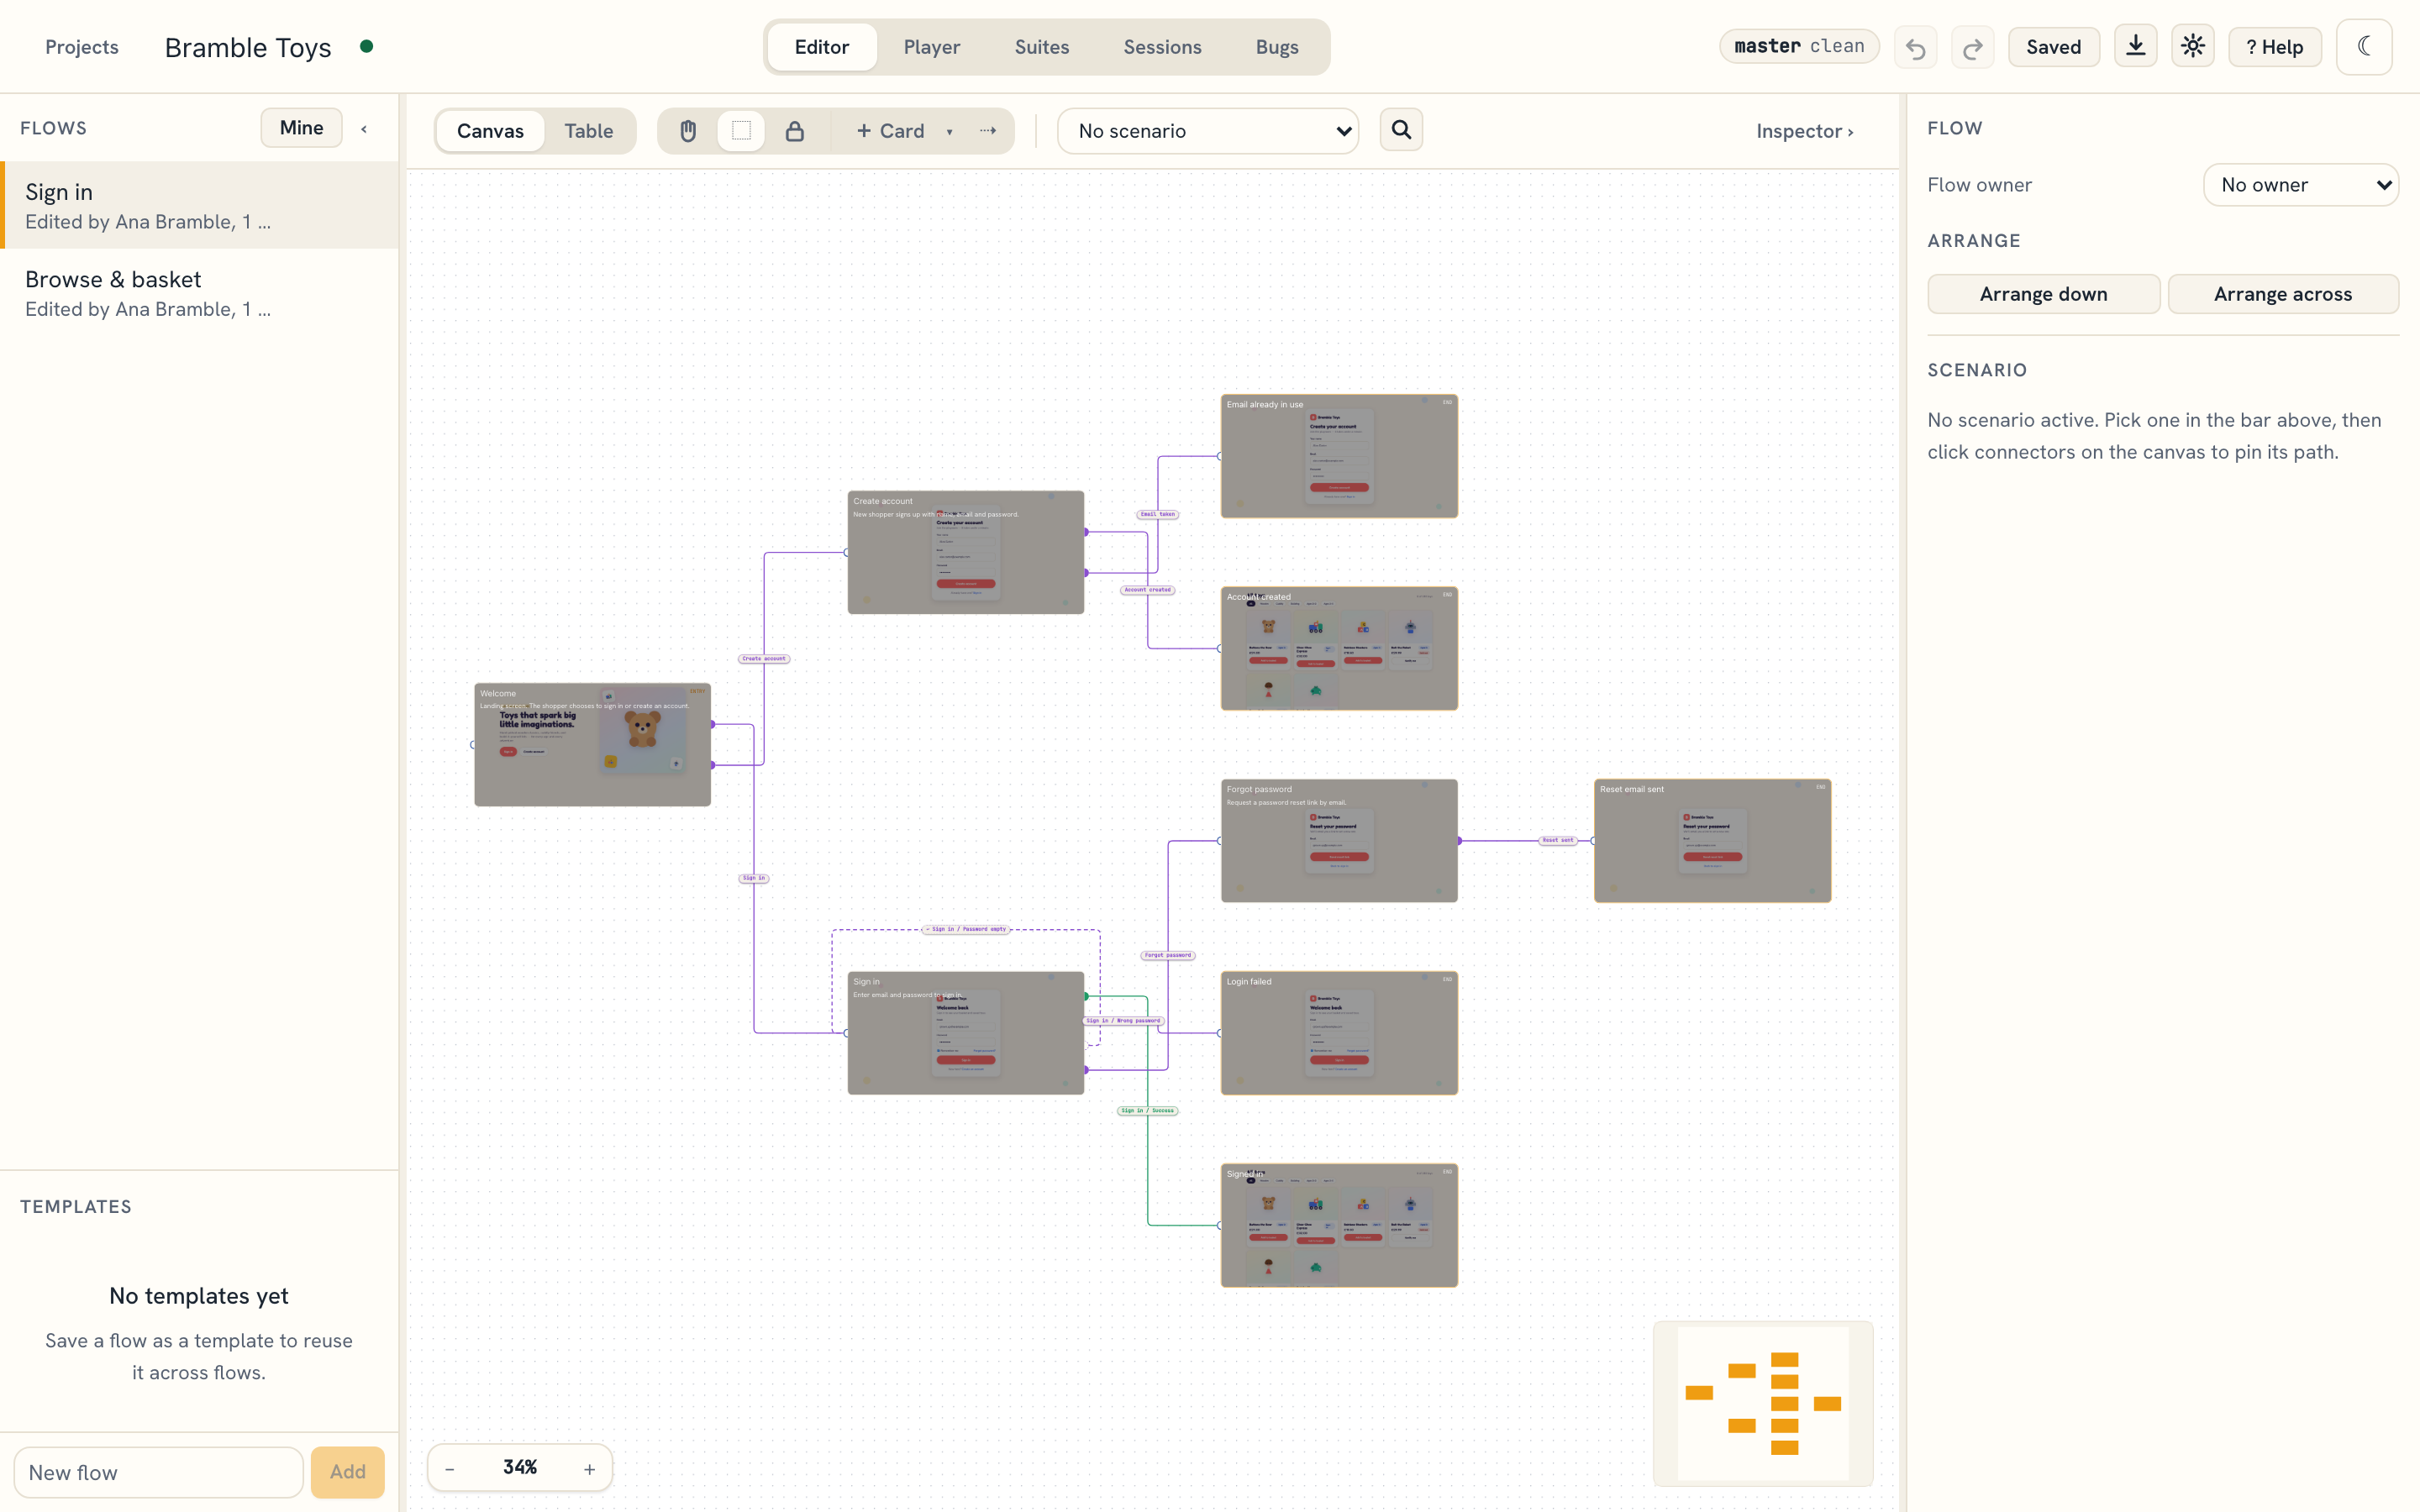The image size is (2420, 1512).
Task: Toggle the Mine flows filter
Action: (301, 128)
